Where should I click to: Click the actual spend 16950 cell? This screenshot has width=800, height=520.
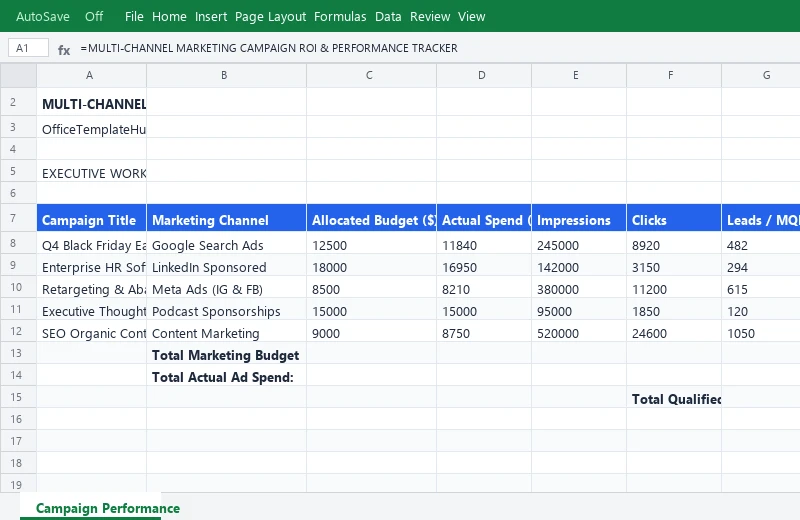(x=484, y=265)
